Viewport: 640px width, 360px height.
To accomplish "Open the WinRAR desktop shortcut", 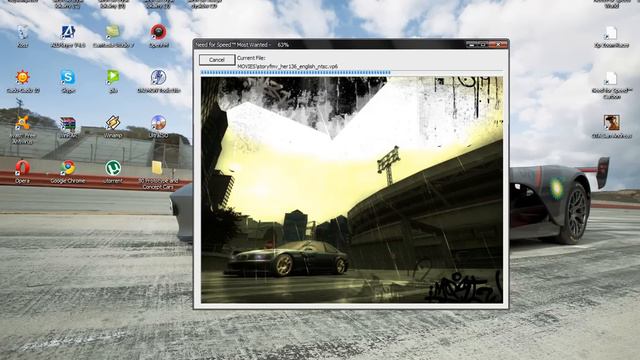I will pyautogui.click(x=68, y=126).
